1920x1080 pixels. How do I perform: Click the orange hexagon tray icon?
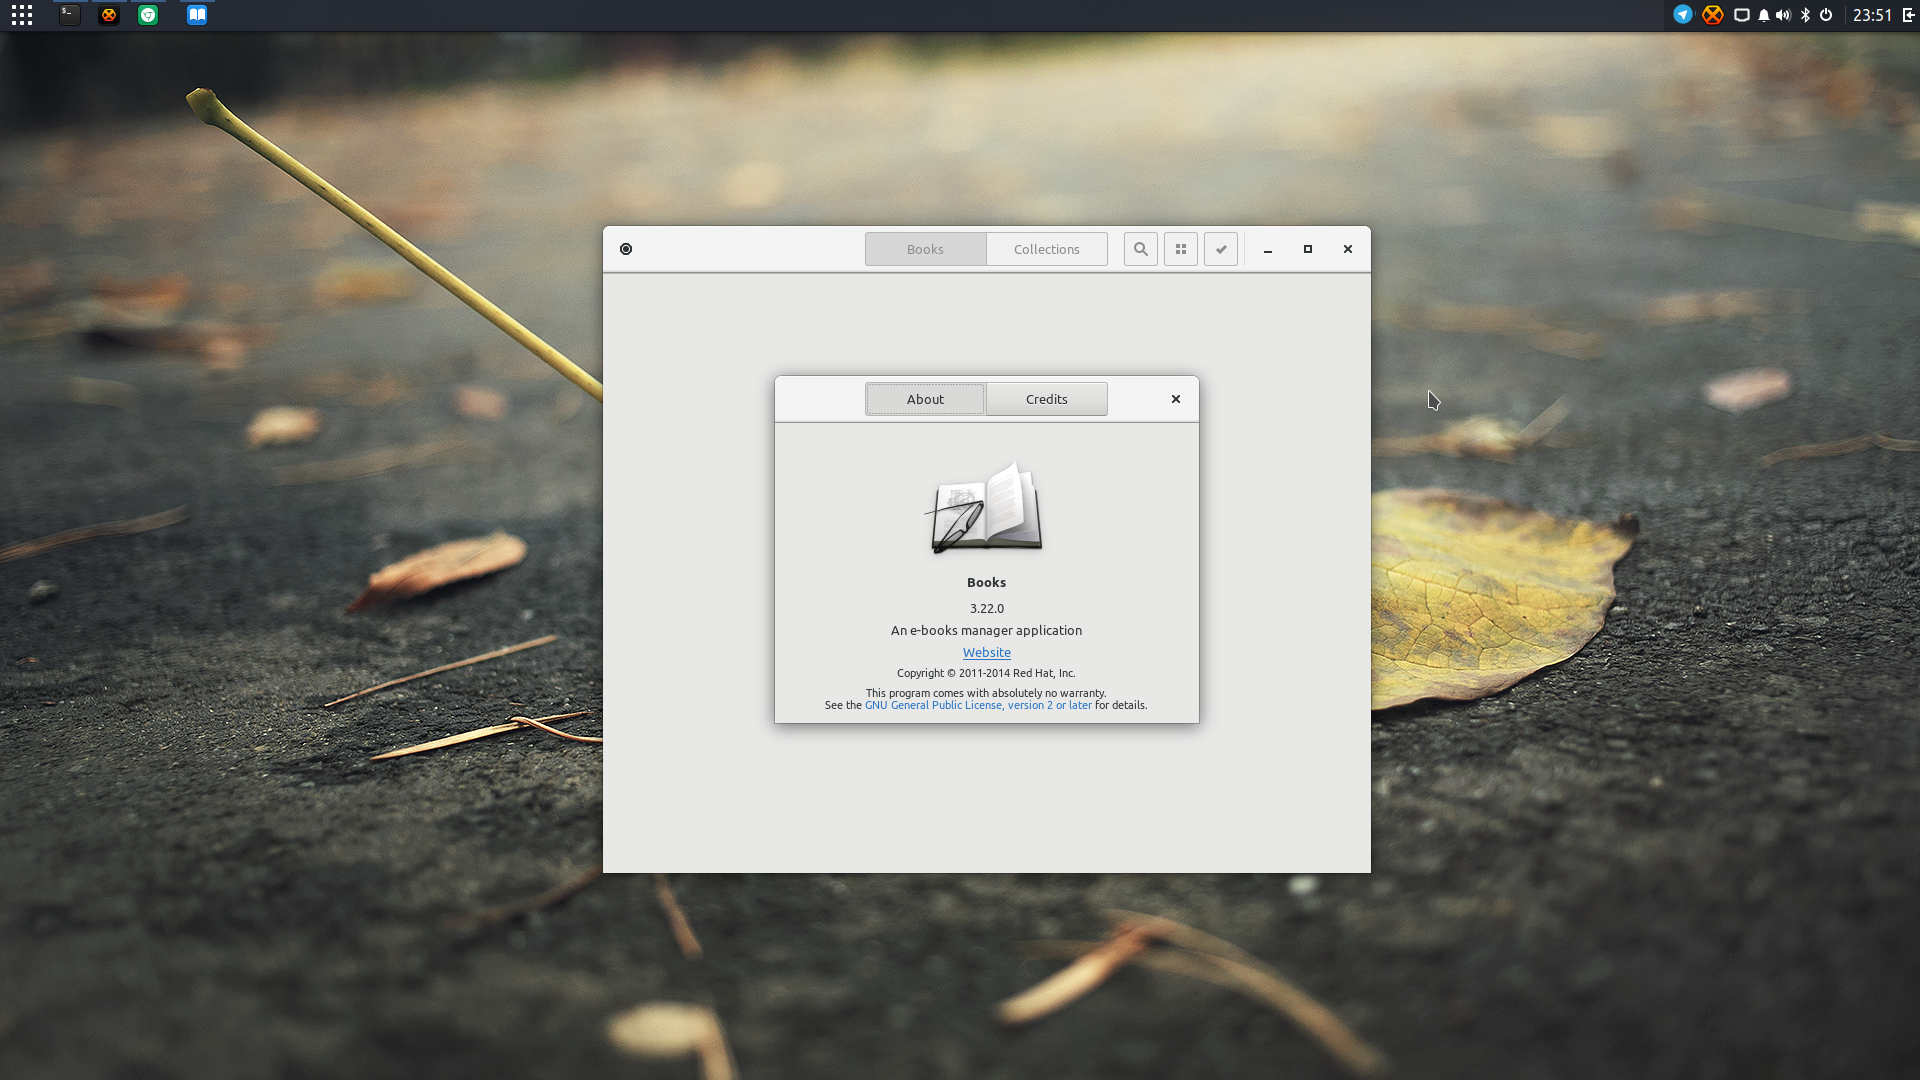coord(1713,15)
